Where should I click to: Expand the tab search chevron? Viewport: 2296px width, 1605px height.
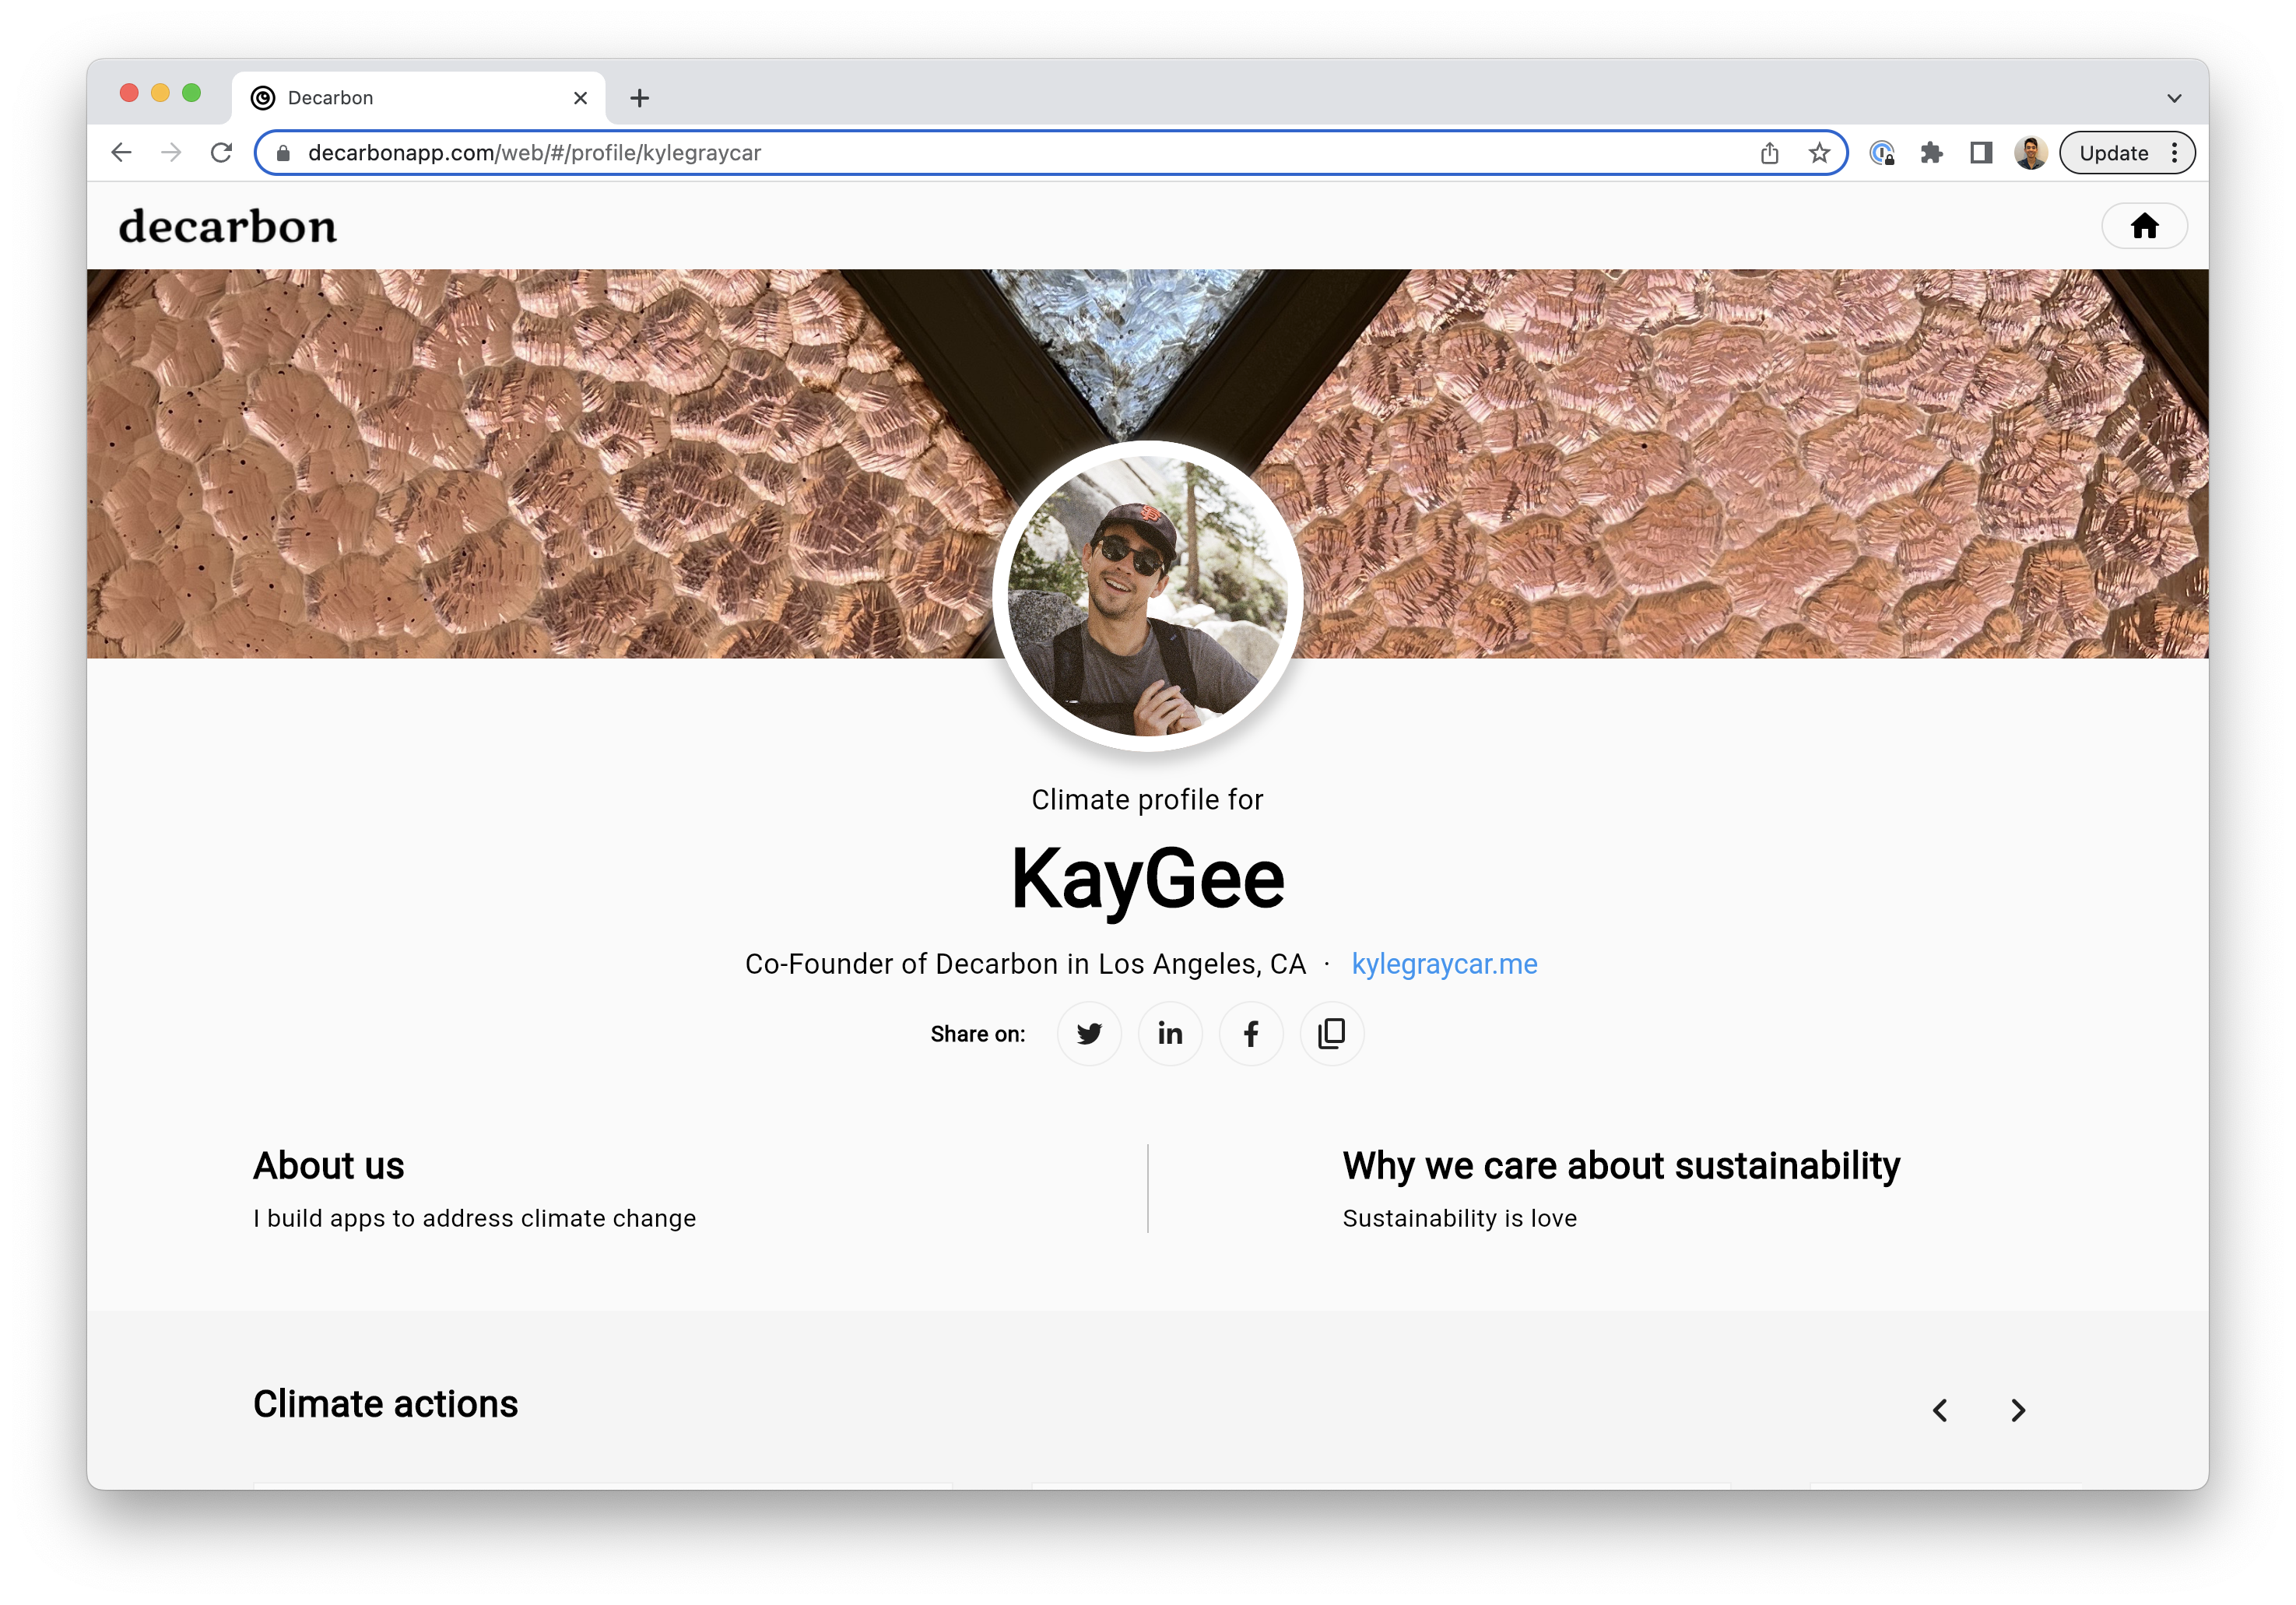tap(2174, 98)
